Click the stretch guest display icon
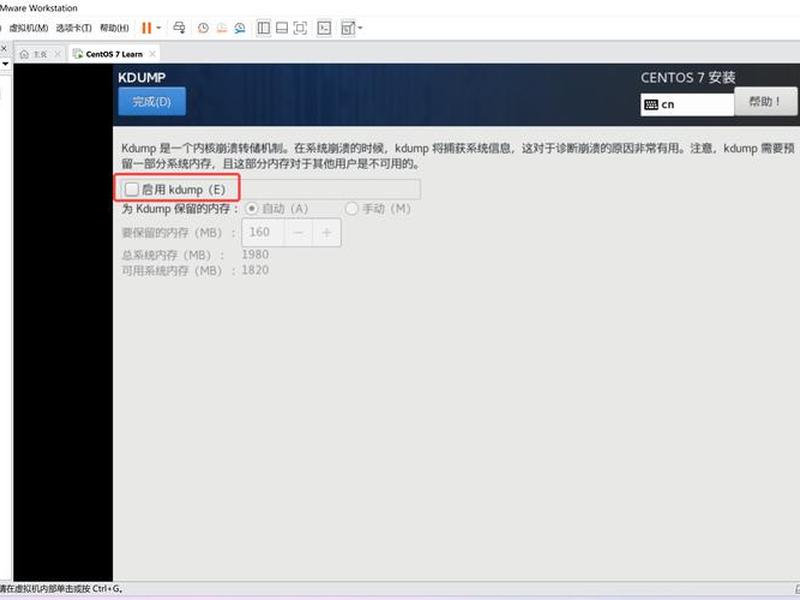This screenshot has width=800, height=600. pyautogui.click(x=347, y=28)
